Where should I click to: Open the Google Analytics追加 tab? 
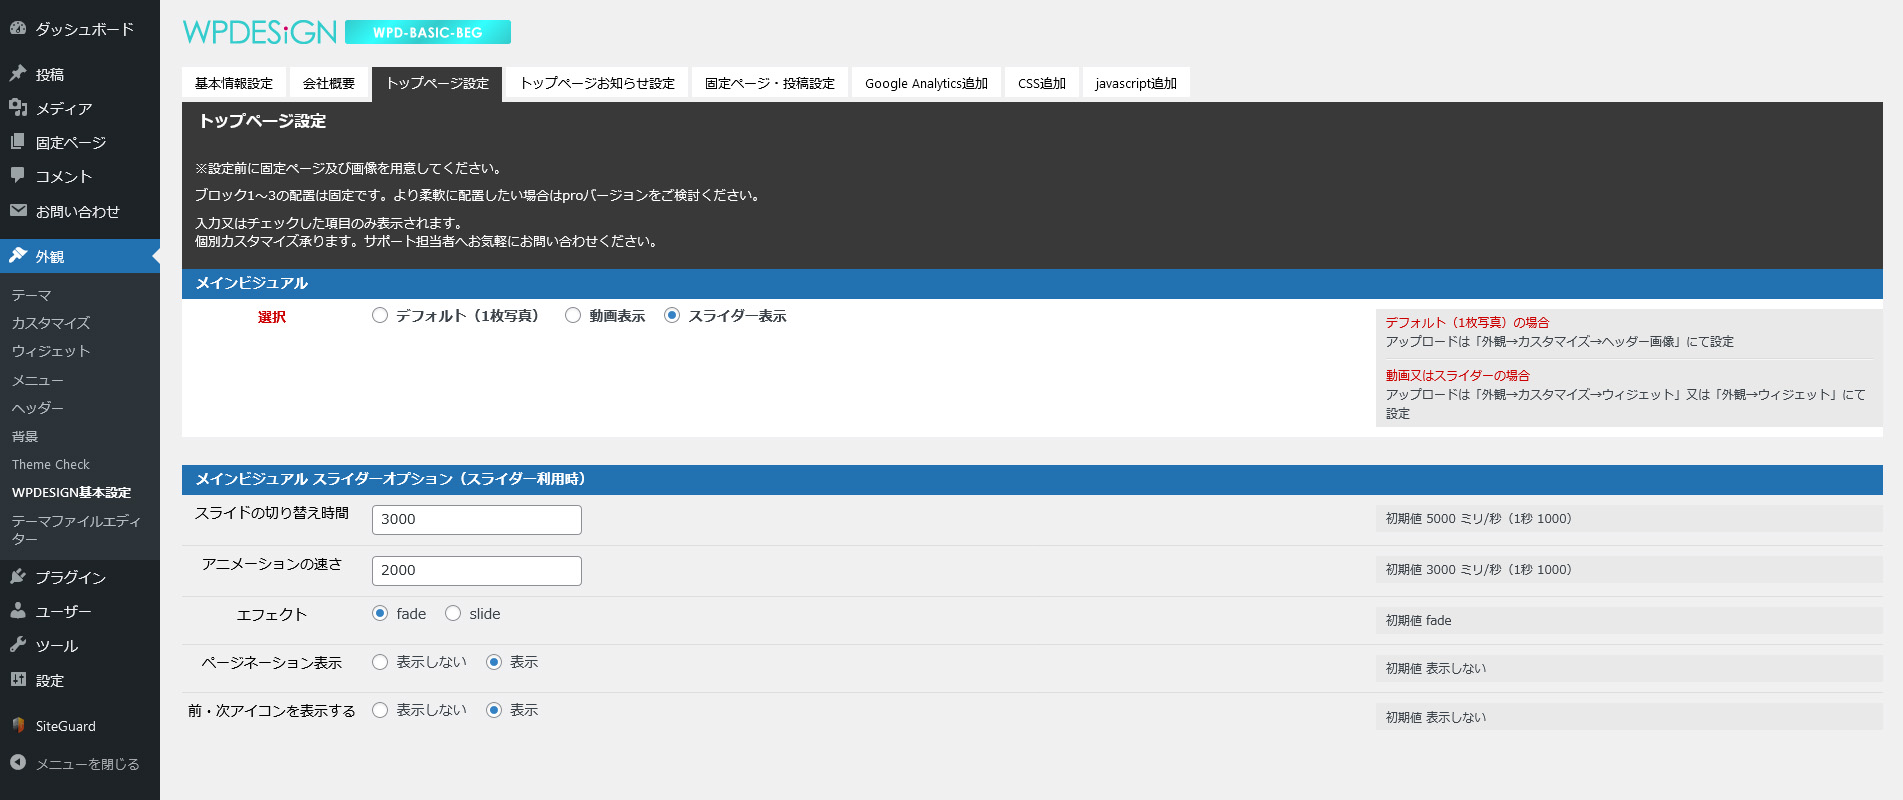926,83
